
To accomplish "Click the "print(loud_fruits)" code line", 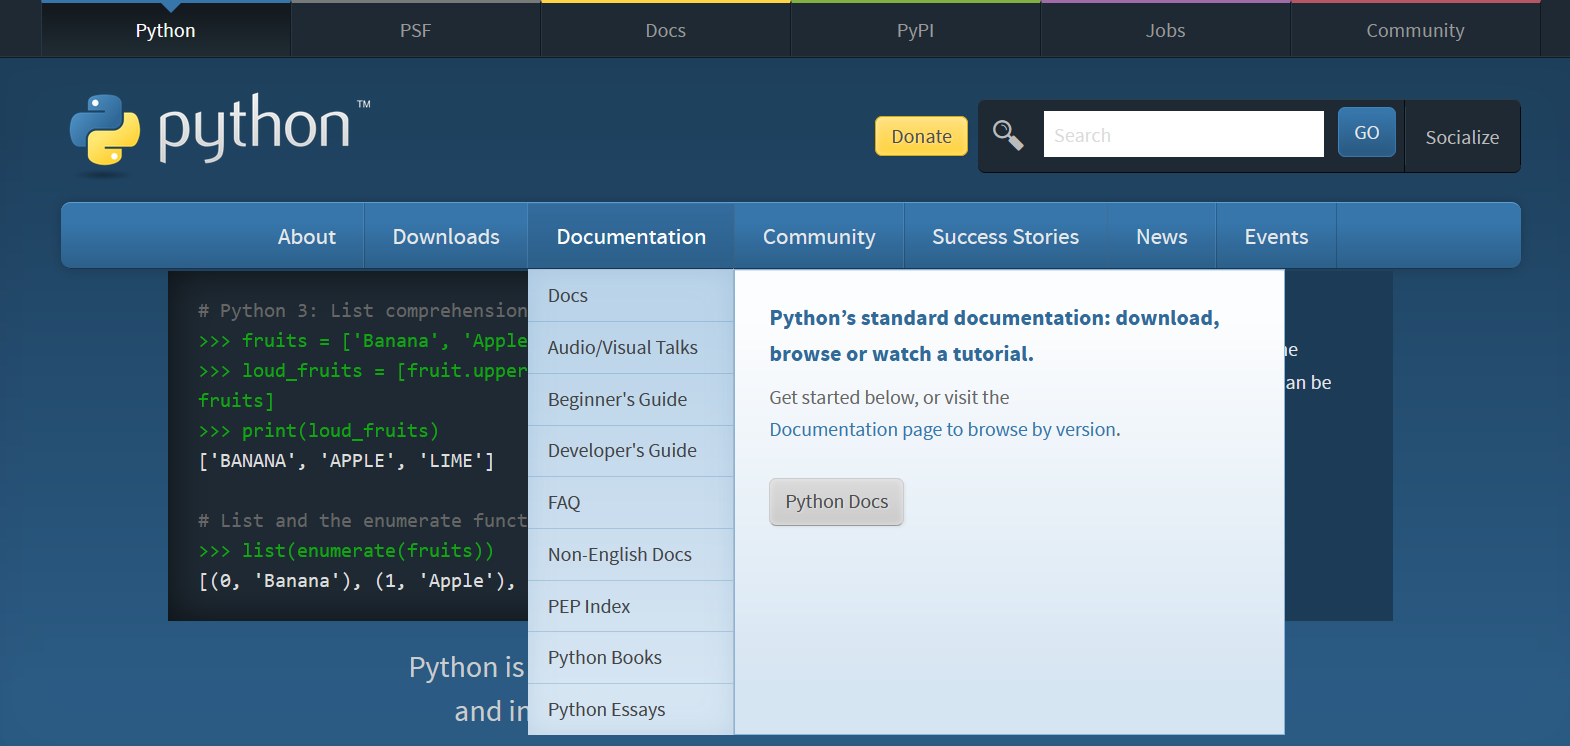I will [340, 431].
